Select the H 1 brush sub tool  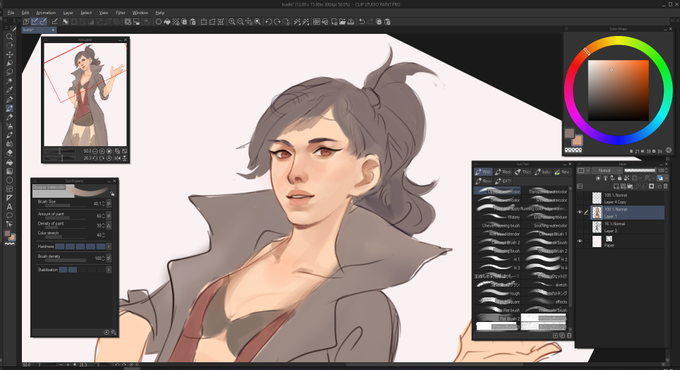pyautogui.click(x=497, y=259)
